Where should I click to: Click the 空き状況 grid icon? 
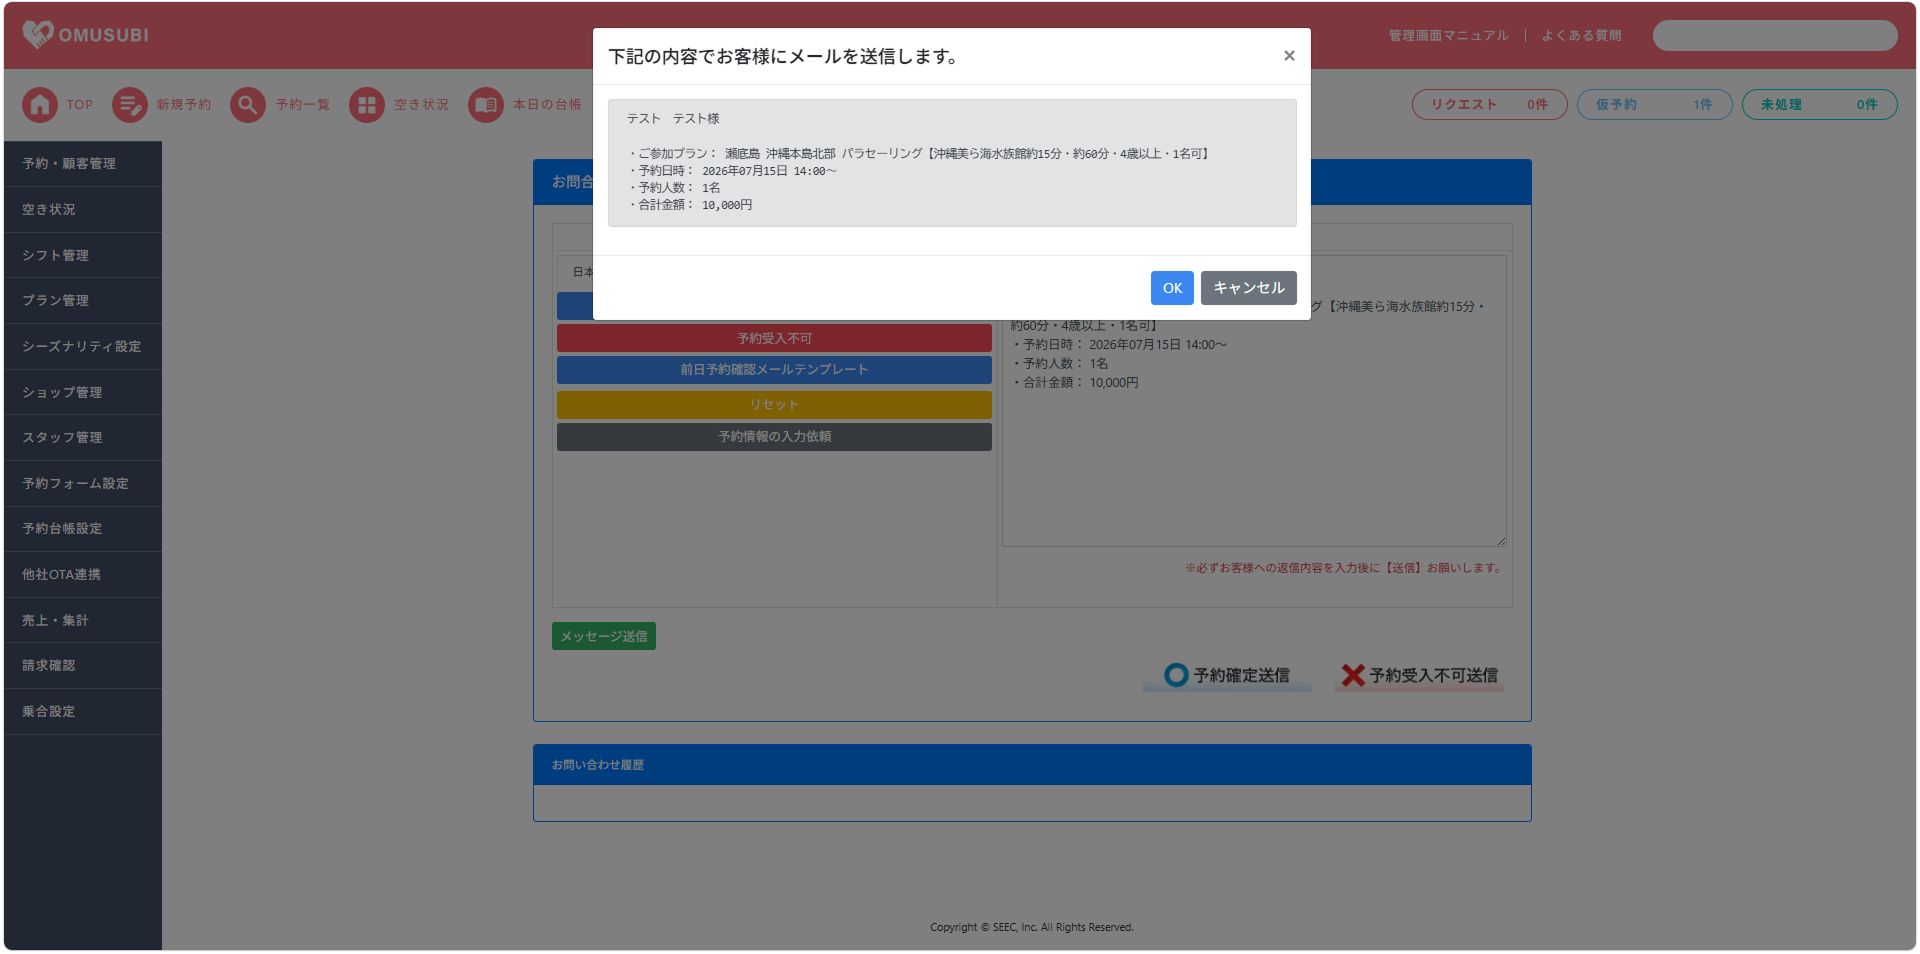(x=366, y=104)
